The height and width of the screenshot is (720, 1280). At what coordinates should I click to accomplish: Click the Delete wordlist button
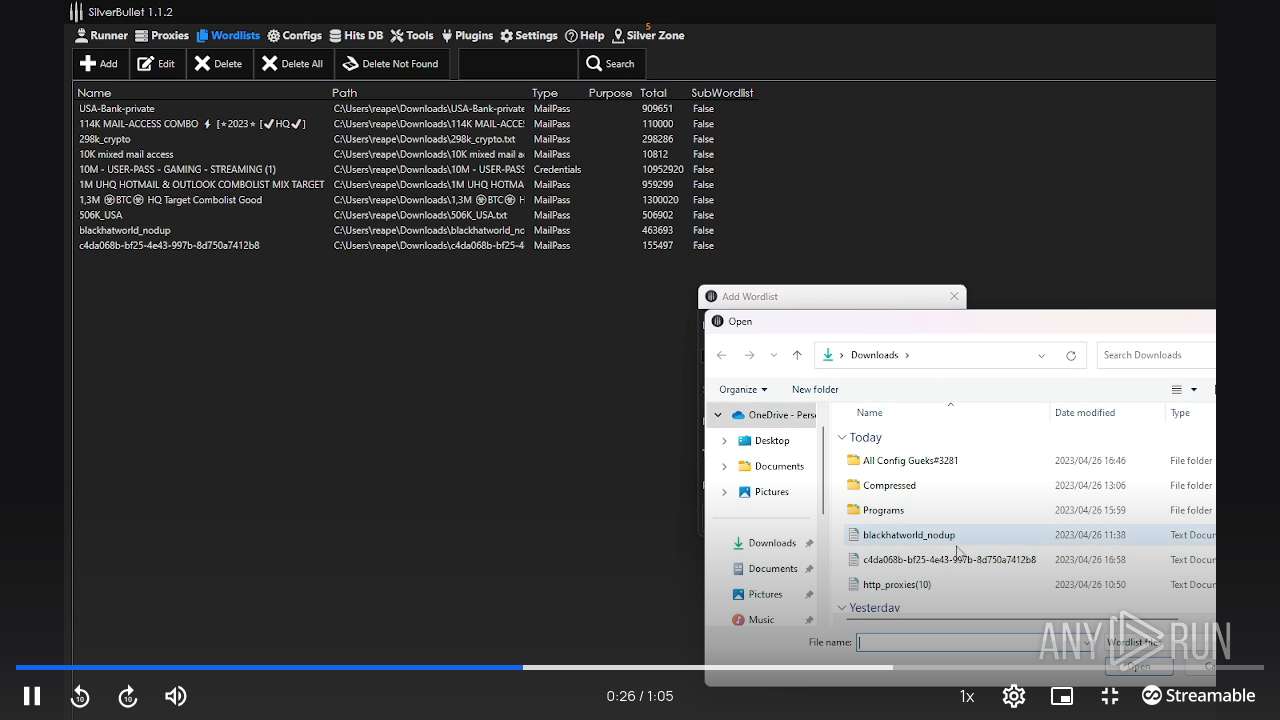[218, 64]
